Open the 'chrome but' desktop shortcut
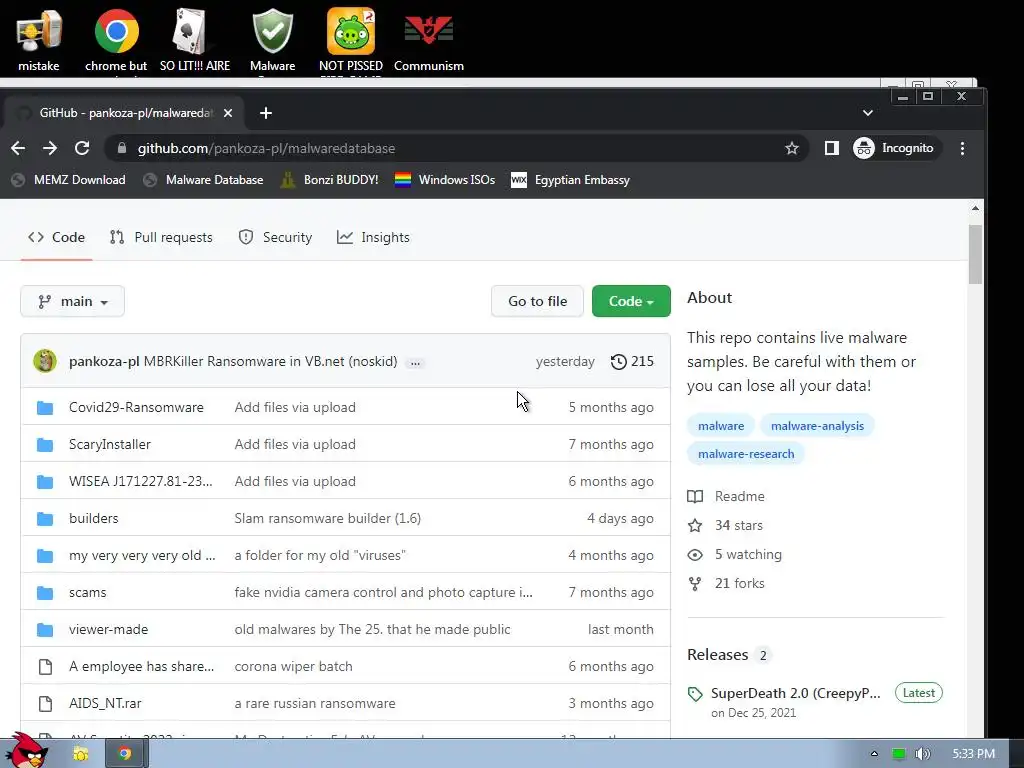Image resolution: width=1024 pixels, height=768 pixels. pyautogui.click(x=116, y=39)
